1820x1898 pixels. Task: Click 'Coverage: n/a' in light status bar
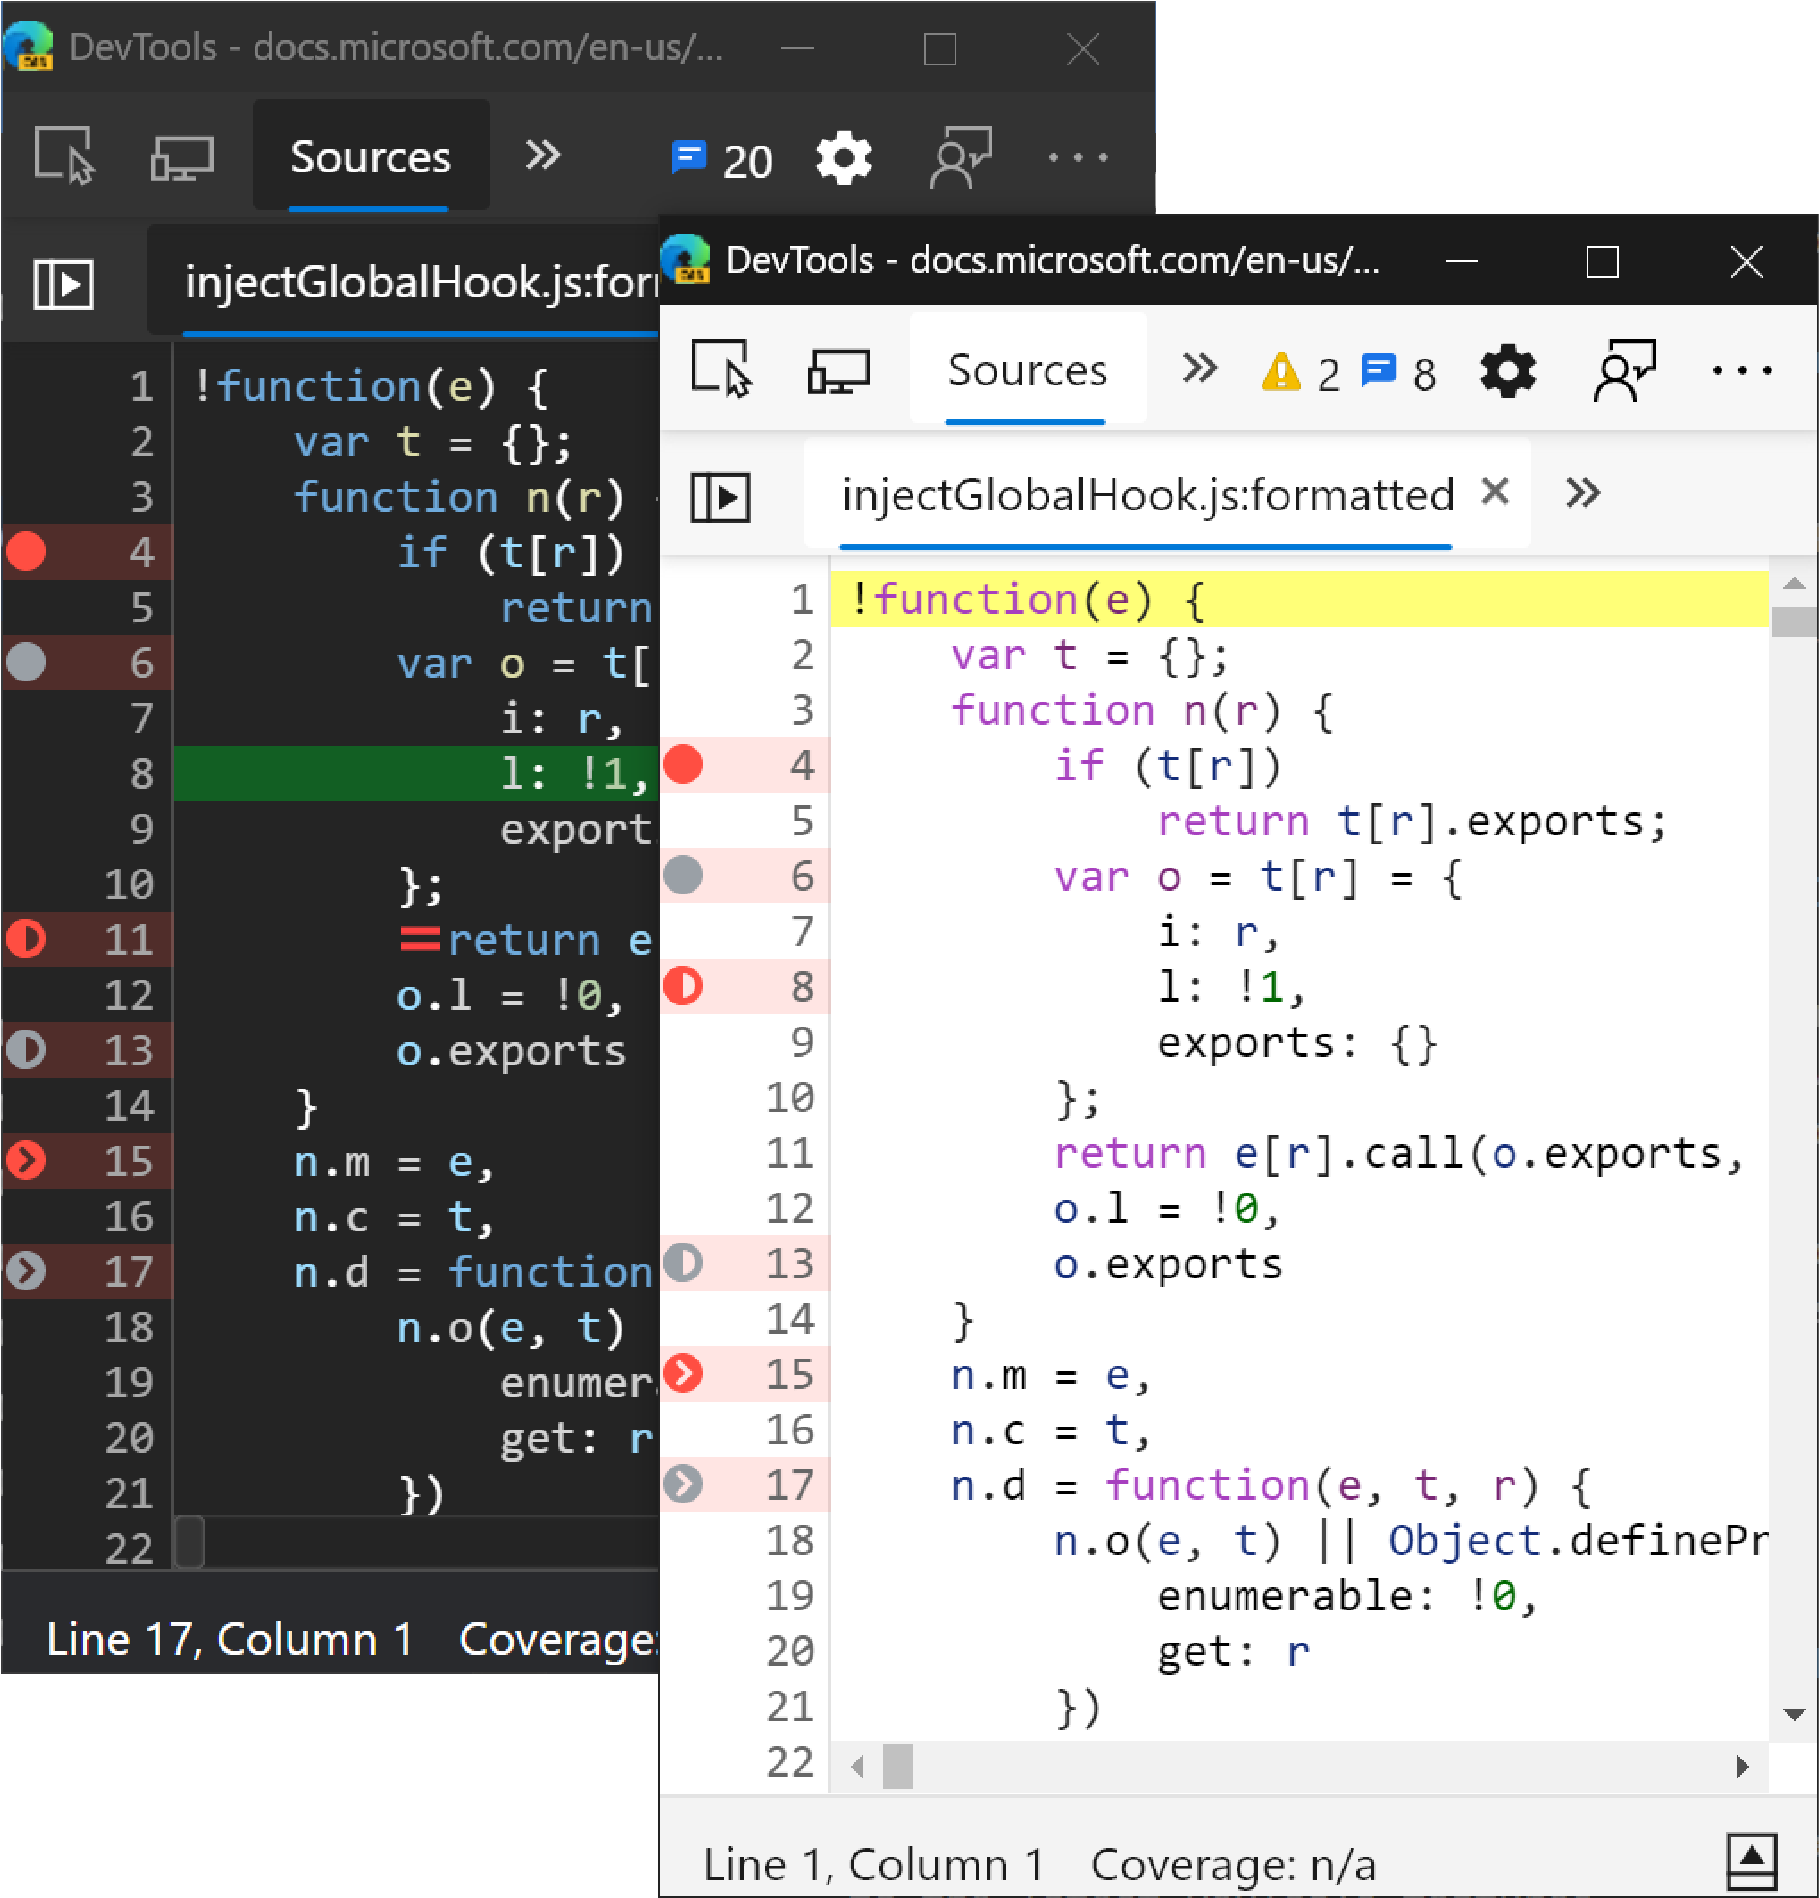point(1233,1865)
